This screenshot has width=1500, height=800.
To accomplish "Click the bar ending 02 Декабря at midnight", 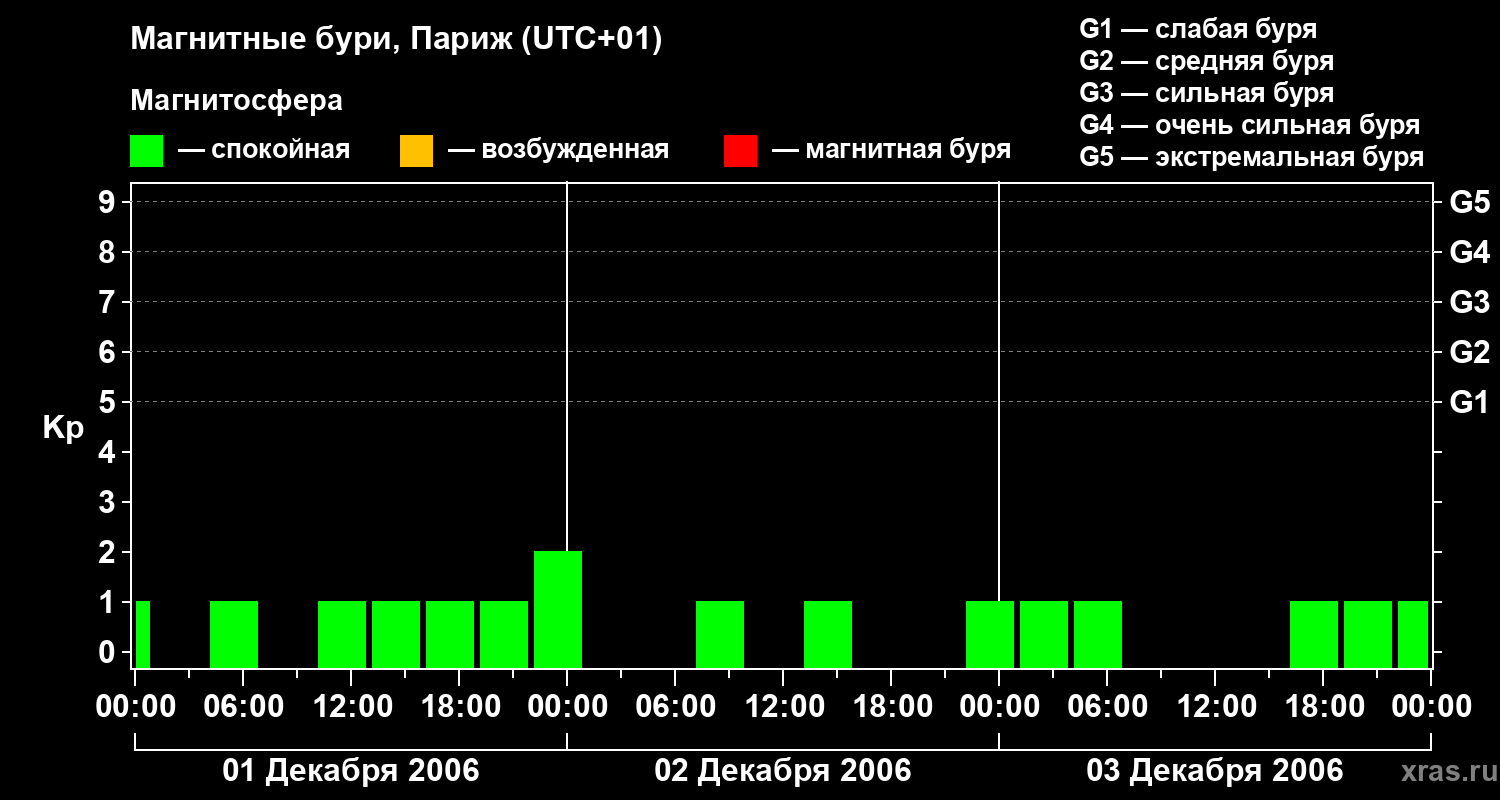I will [990, 634].
